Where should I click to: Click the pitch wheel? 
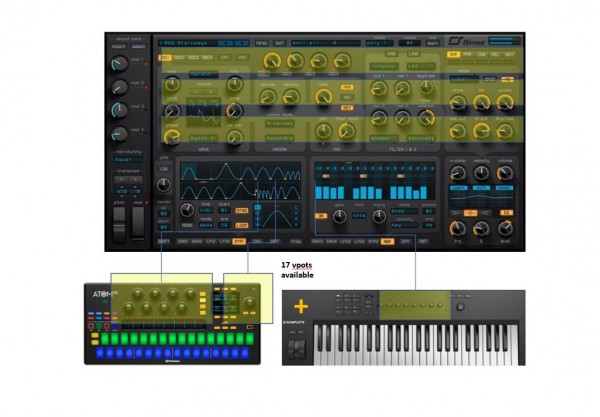tap(119, 225)
